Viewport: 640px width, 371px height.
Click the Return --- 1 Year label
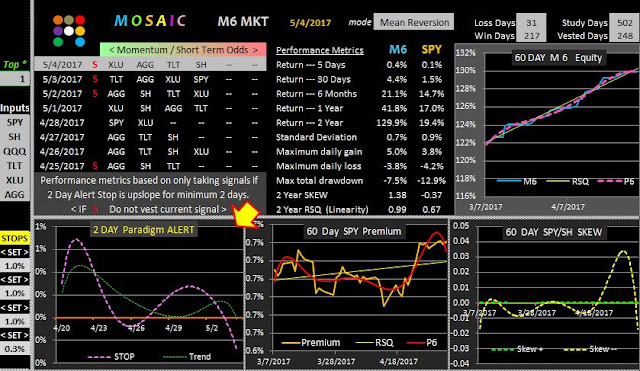[309, 108]
